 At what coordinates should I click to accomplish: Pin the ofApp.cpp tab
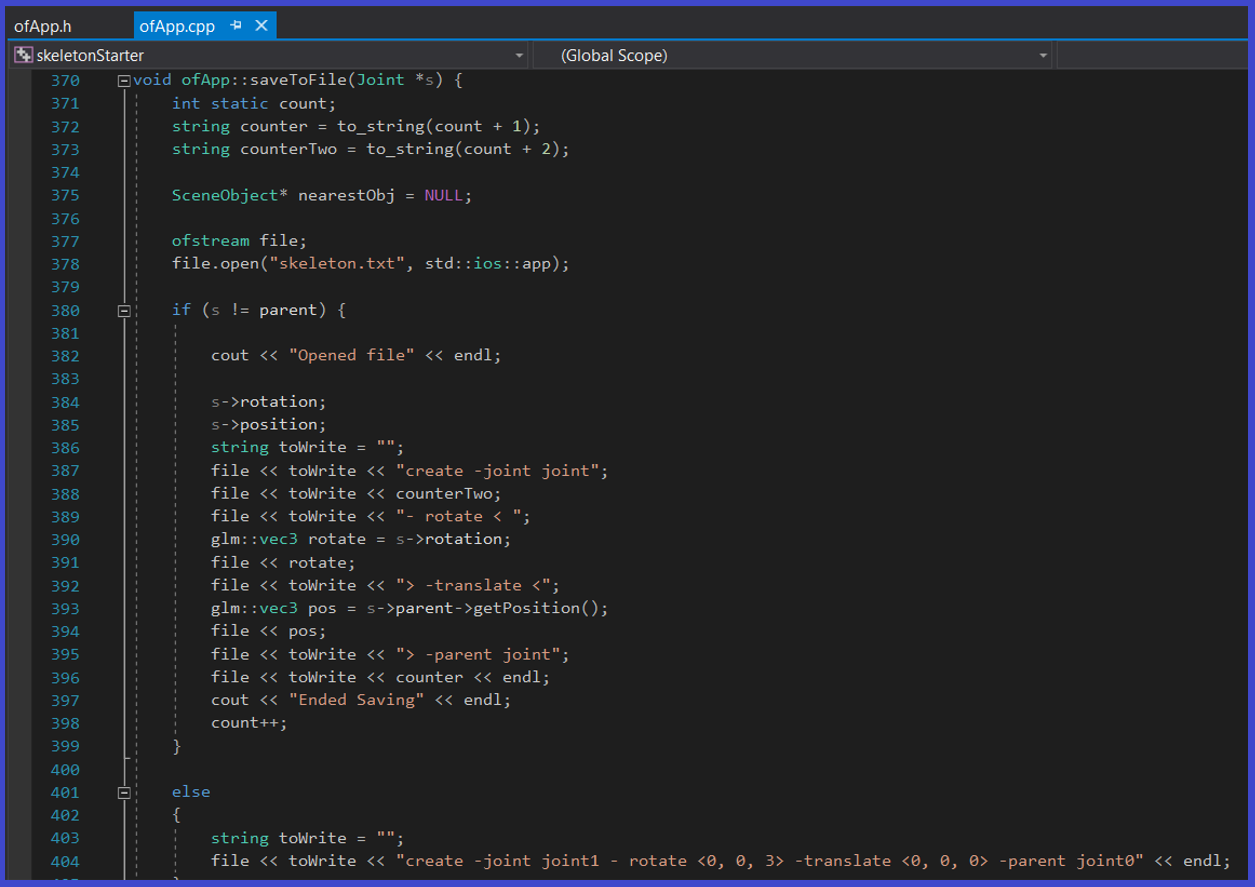236,26
